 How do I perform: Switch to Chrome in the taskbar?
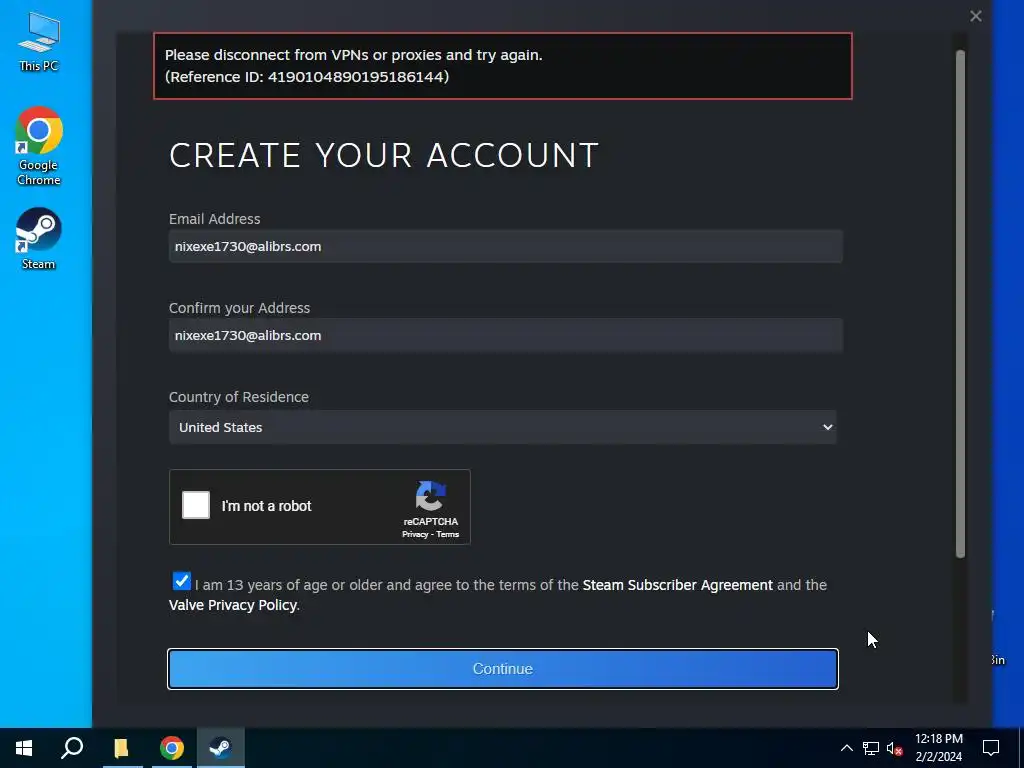[172, 748]
